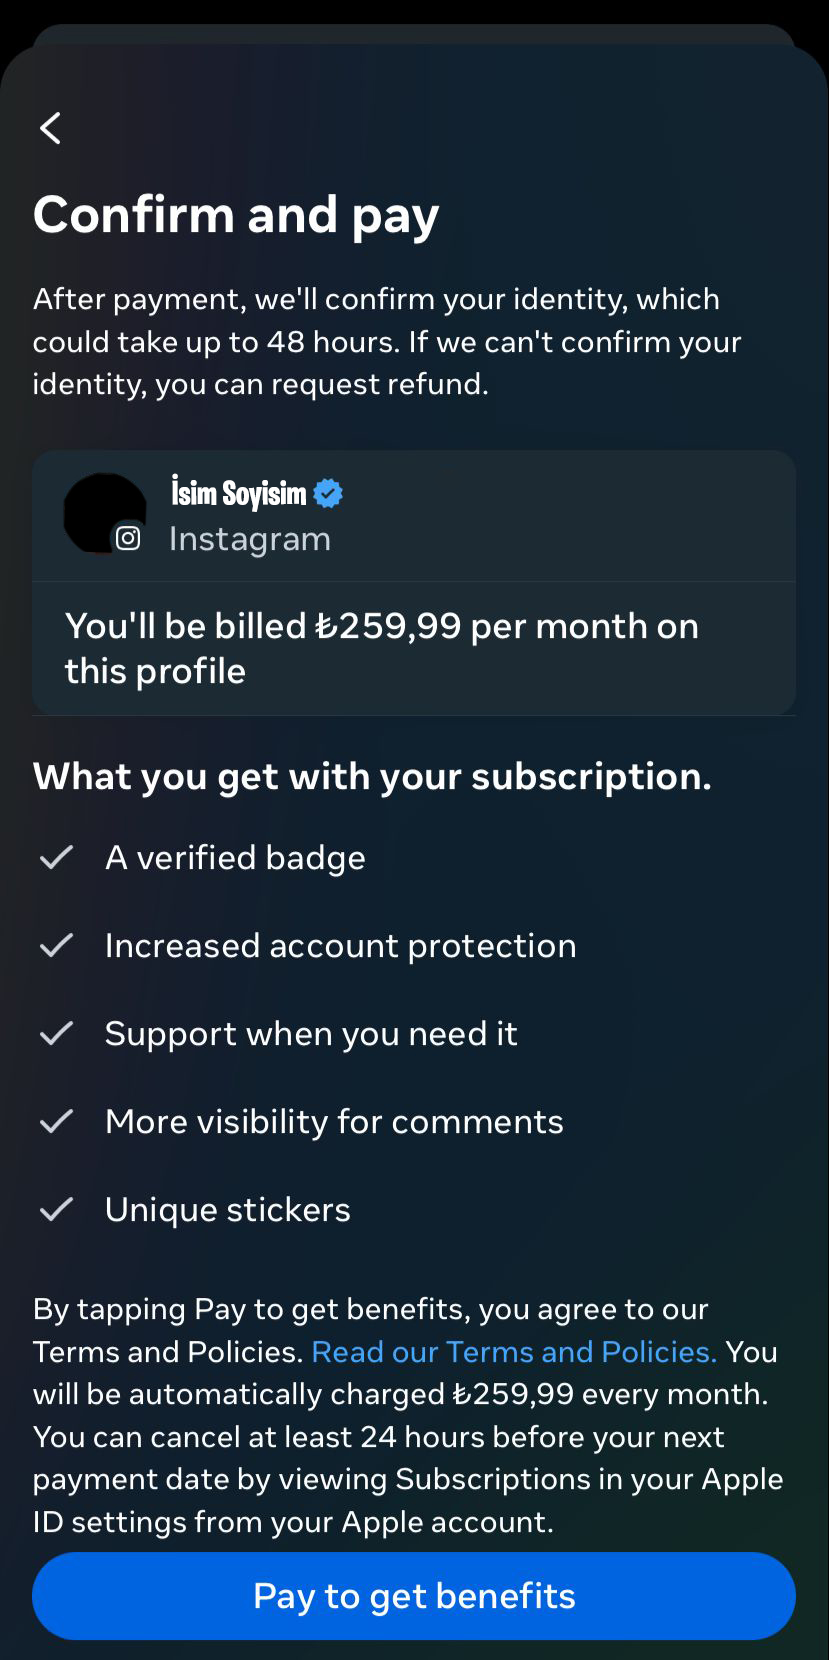Screen dimensions: 829x1660
Task: Click the 'Support when you need it' text
Action: click(x=311, y=1034)
